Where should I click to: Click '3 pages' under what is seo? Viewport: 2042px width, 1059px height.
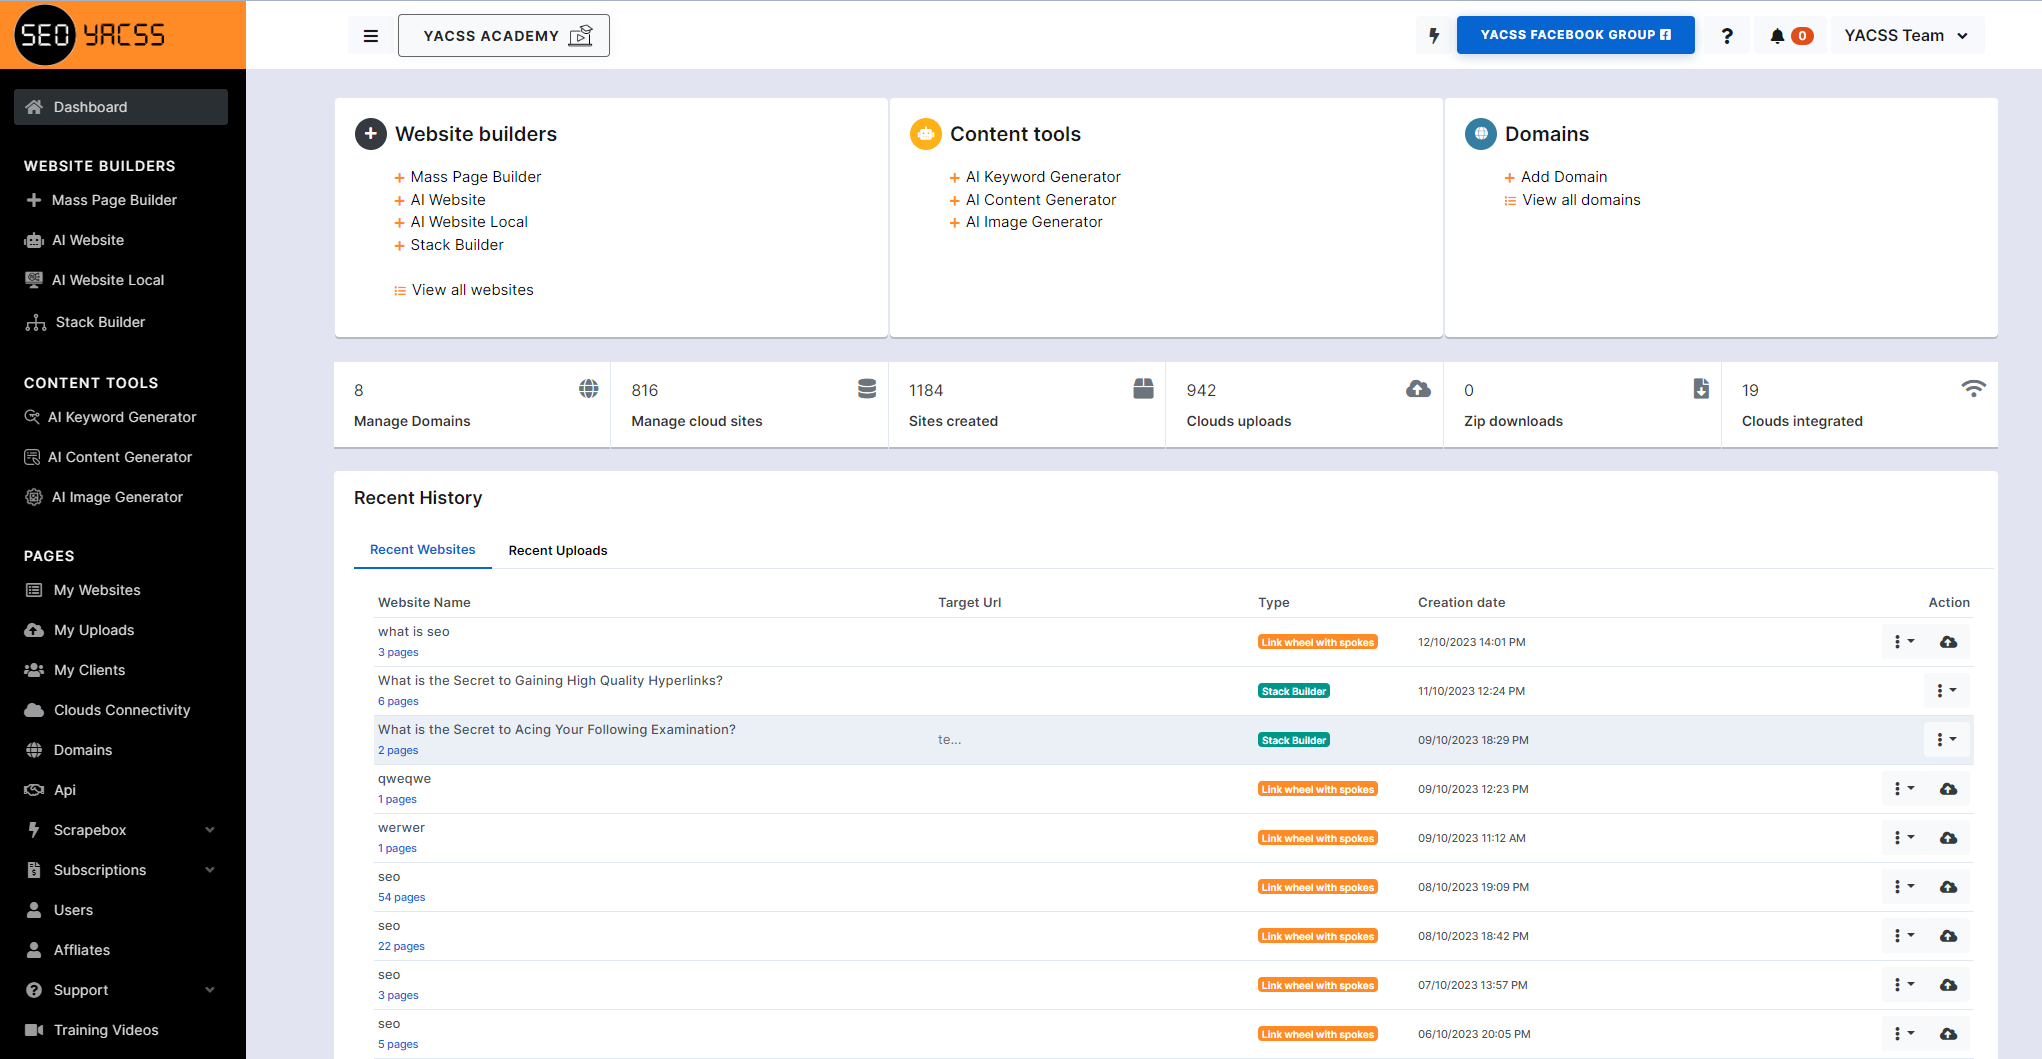pyautogui.click(x=398, y=652)
